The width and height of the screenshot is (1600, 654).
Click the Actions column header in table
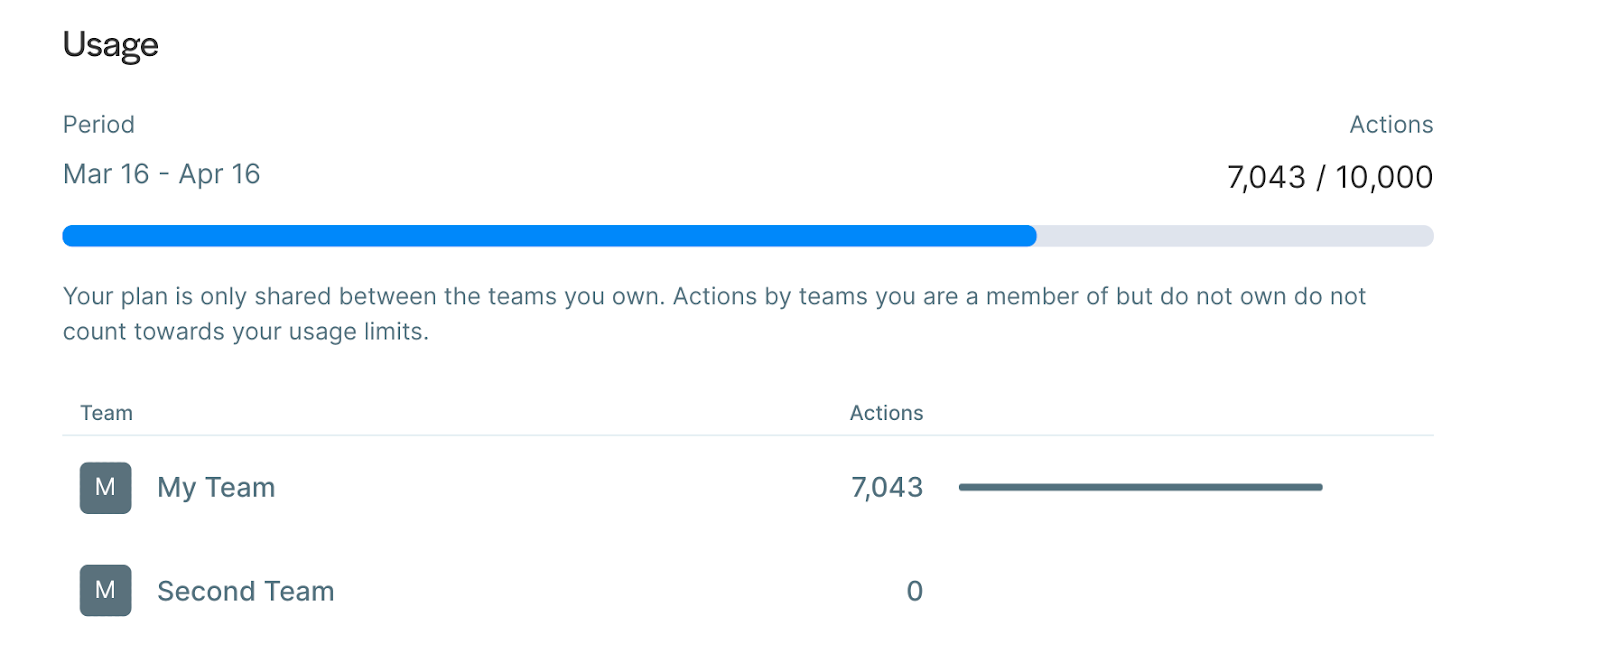[x=887, y=413]
